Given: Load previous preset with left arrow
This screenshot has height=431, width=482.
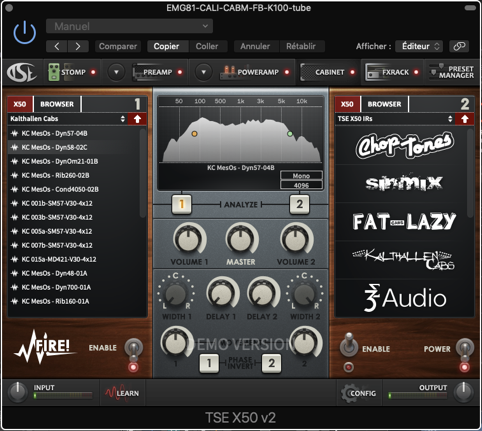Looking at the screenshot, I should [57, 46].
